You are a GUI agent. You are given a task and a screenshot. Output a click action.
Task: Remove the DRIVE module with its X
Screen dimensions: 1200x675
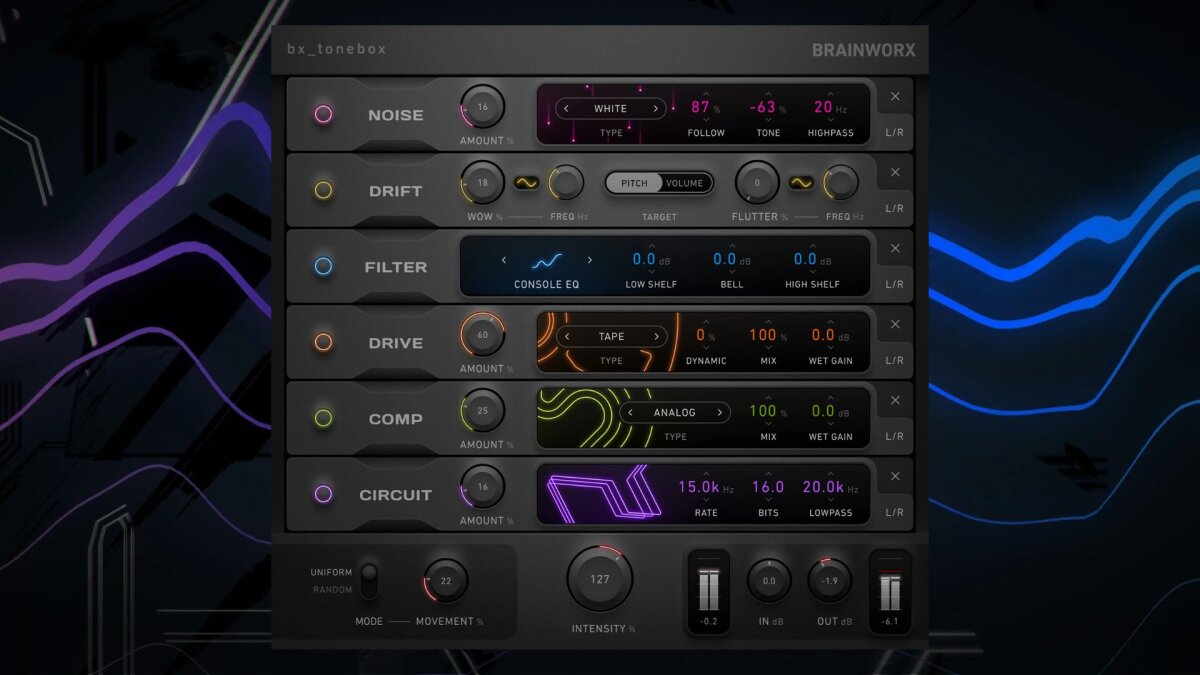pos(895,325)
